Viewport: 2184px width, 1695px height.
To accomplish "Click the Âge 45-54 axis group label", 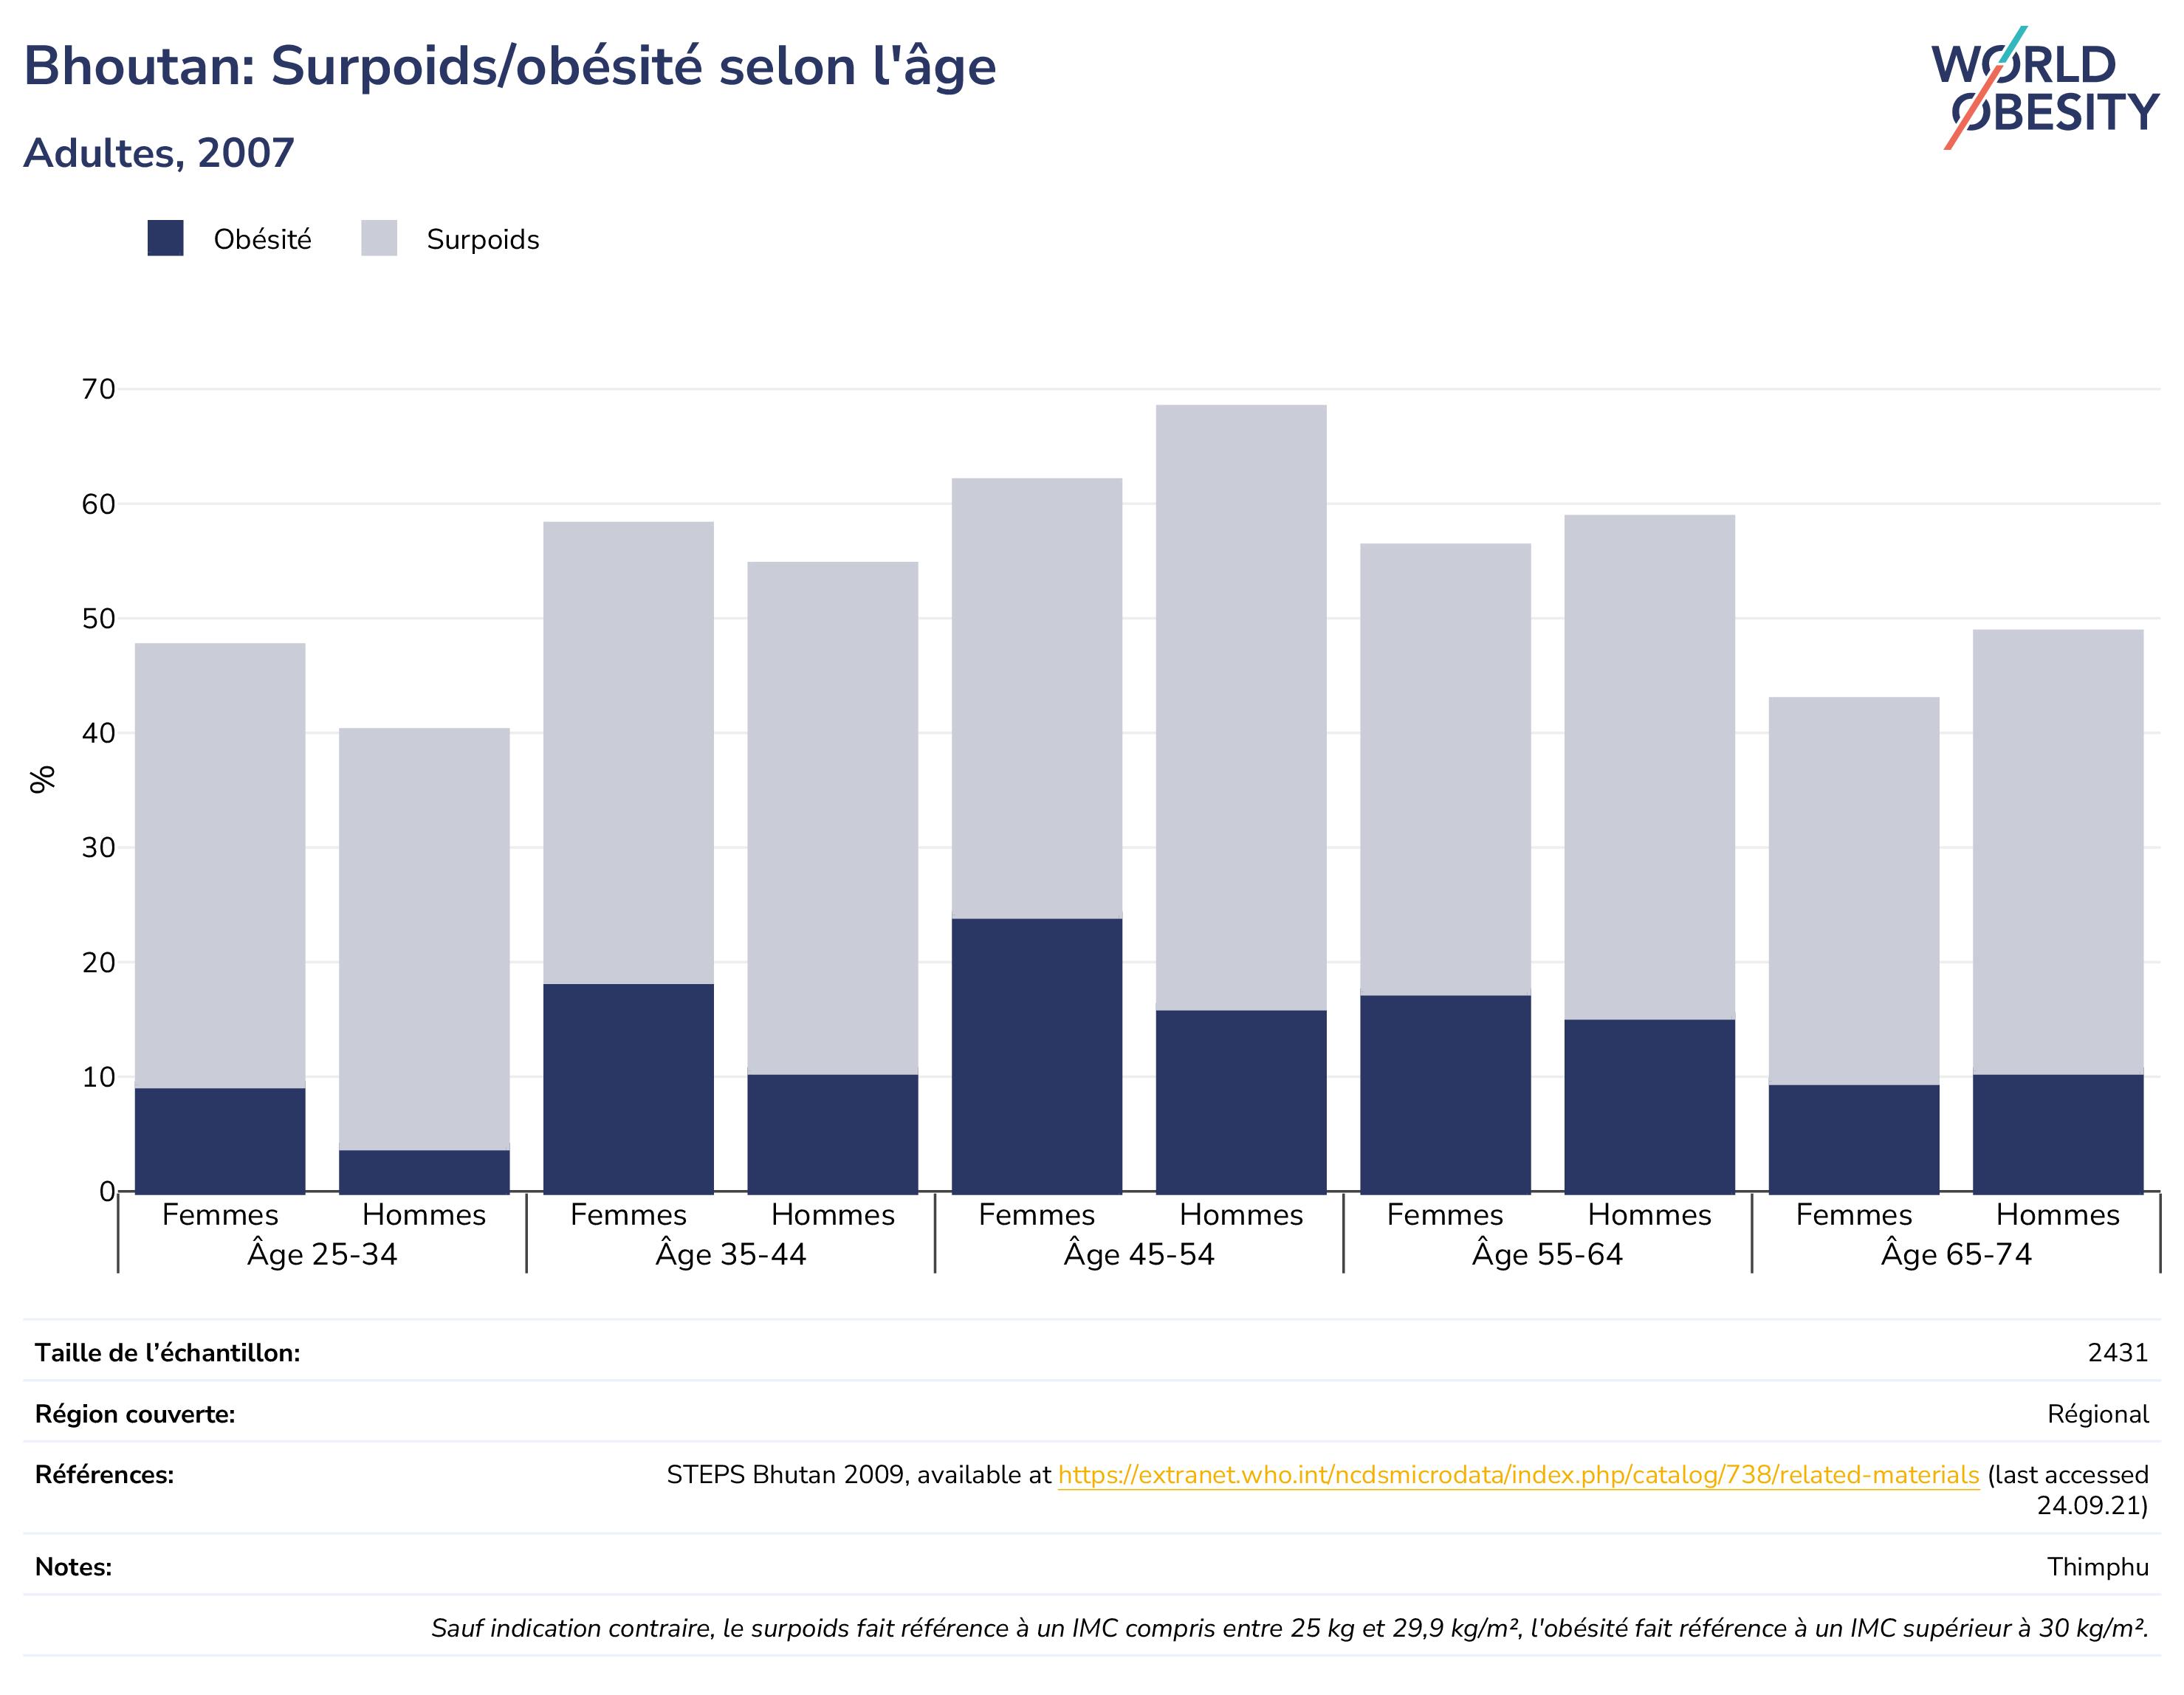I will (x=1139, y=1253).
